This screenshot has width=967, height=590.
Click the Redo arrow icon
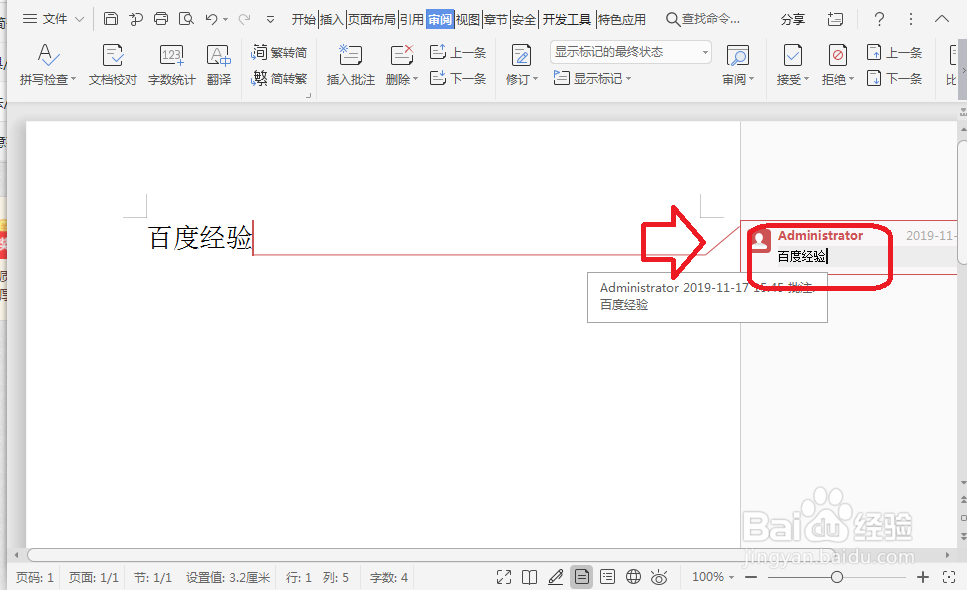tap(245, 19)
